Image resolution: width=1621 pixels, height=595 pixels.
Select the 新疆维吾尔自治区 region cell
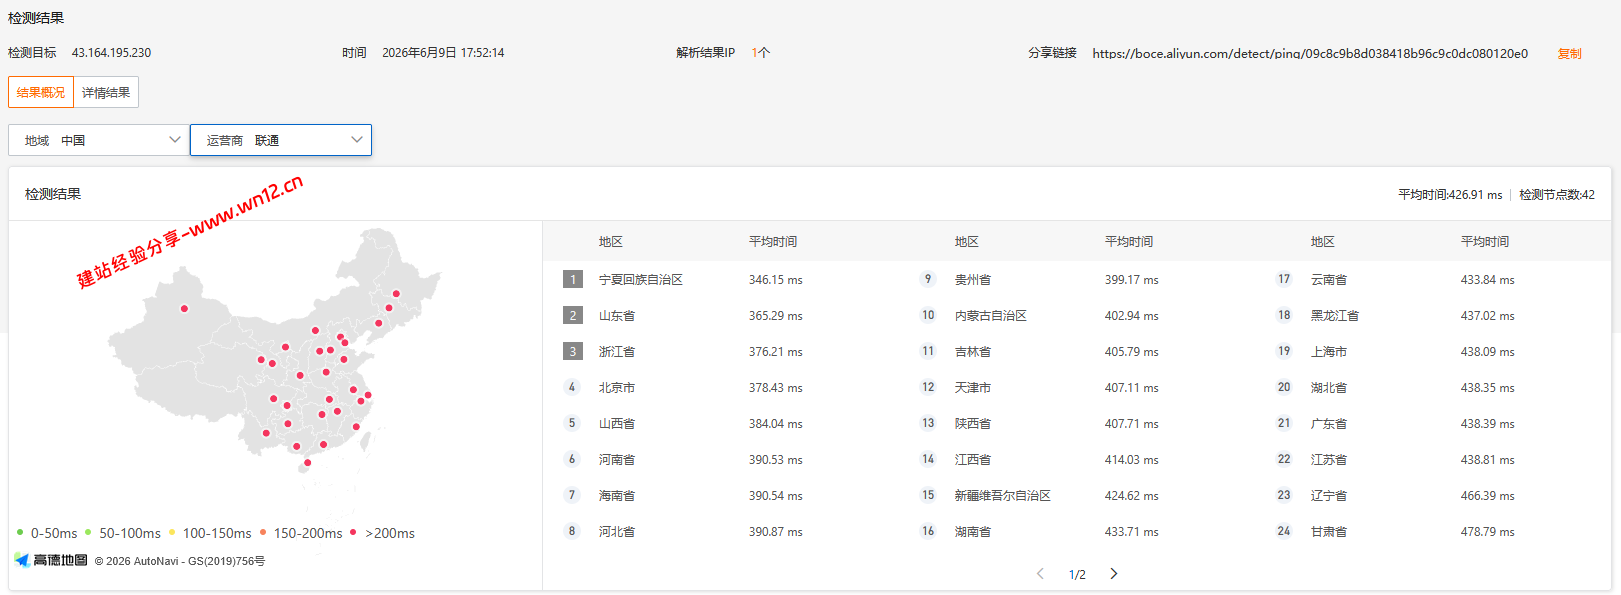tap(1003, 496)
